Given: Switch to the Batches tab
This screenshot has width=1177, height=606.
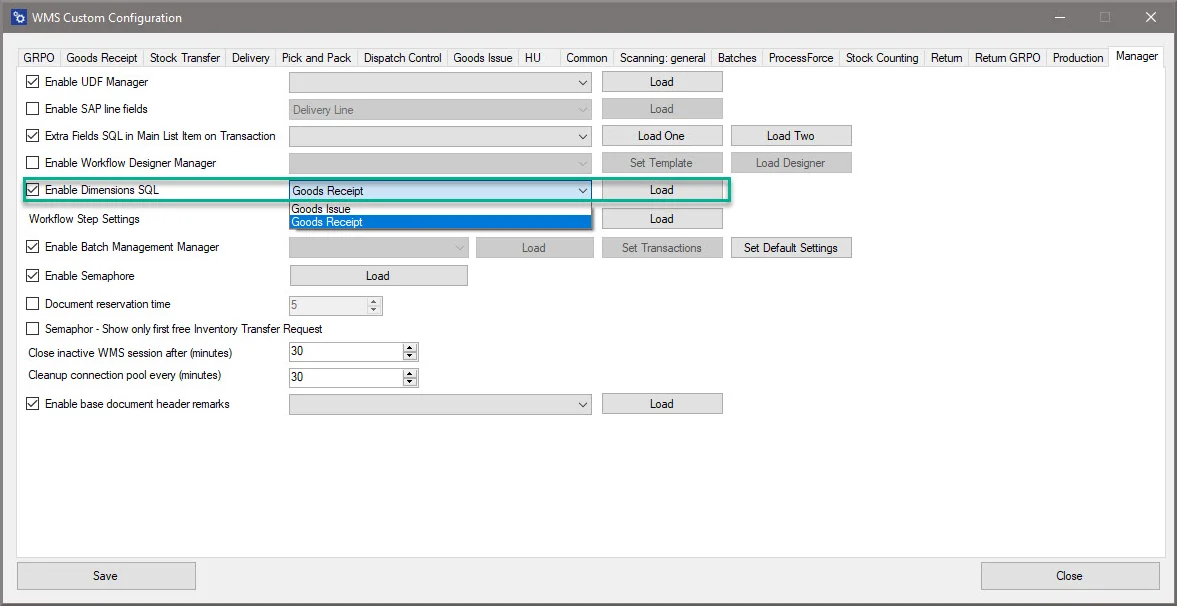Looking at the screenshot, I should tap(737, 58).
